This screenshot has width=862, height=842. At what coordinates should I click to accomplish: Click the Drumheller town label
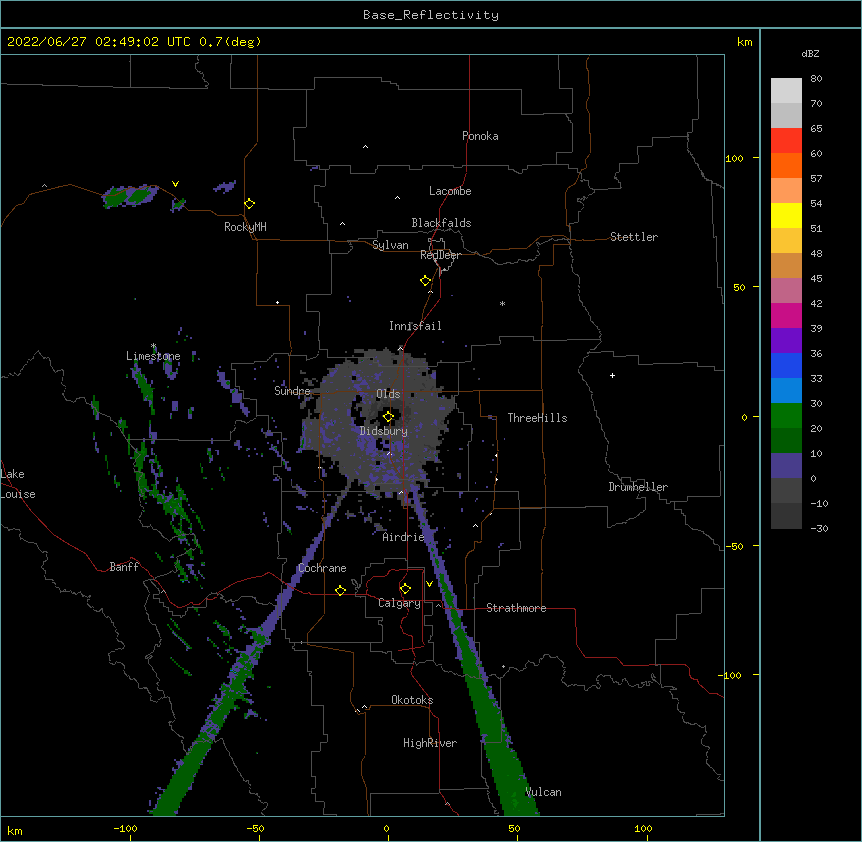[x=638, y=487]
